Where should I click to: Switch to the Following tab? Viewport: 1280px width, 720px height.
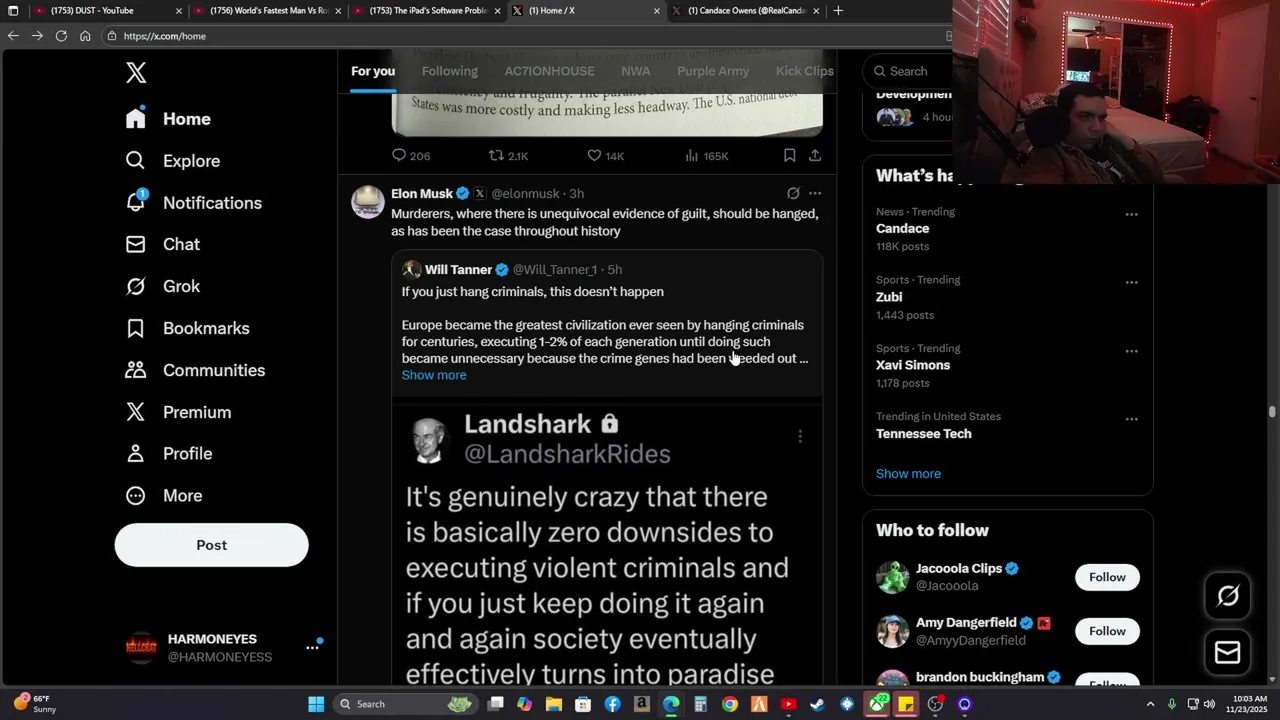tap(449, 71)
